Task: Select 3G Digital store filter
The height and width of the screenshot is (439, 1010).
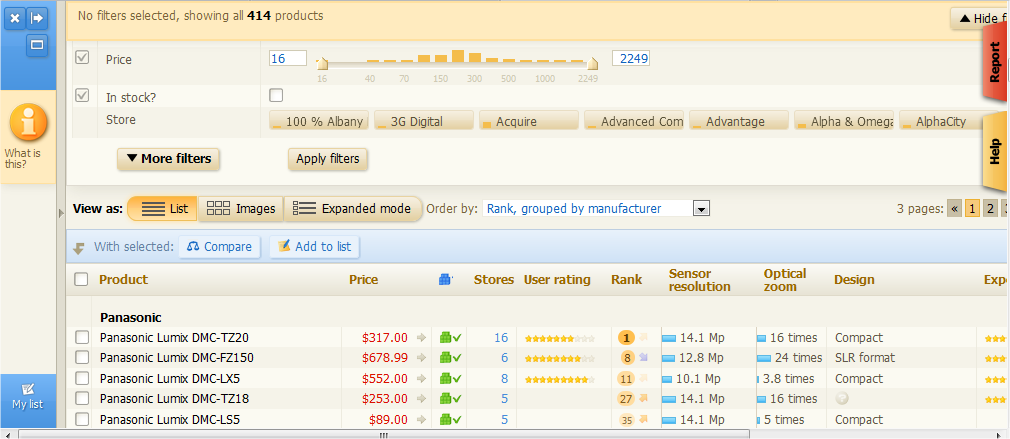Action: click(x=424, y=120)
